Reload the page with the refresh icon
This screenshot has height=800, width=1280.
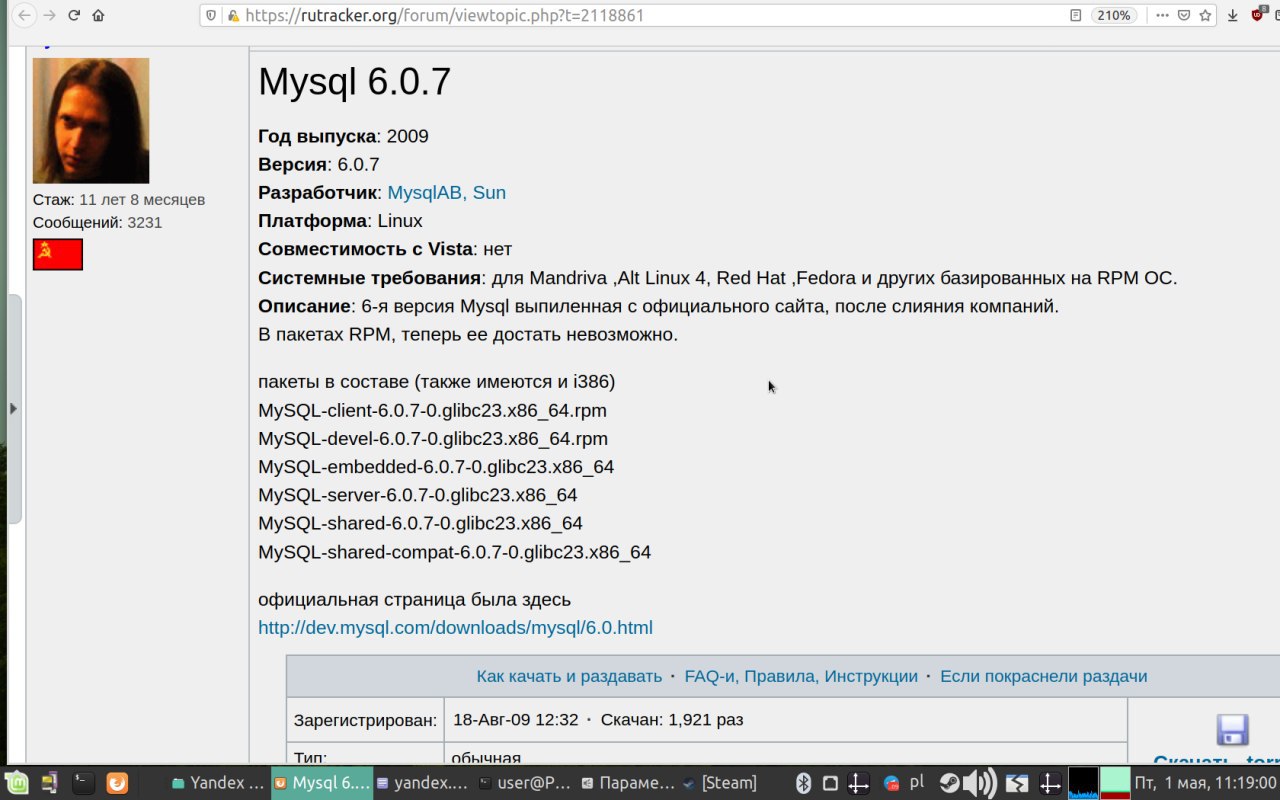74,15
